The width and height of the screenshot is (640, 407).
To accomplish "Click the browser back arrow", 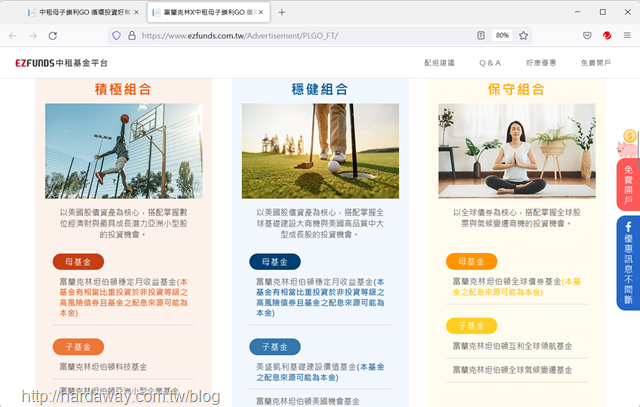I will (13, 36).
